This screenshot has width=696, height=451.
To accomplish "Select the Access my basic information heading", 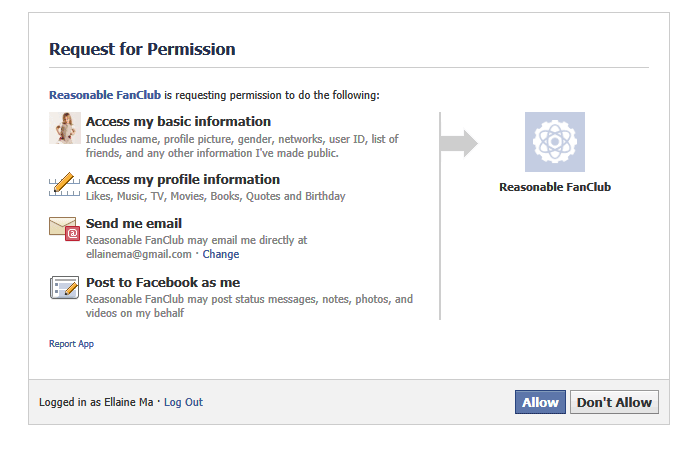I will tap(178, 122).
